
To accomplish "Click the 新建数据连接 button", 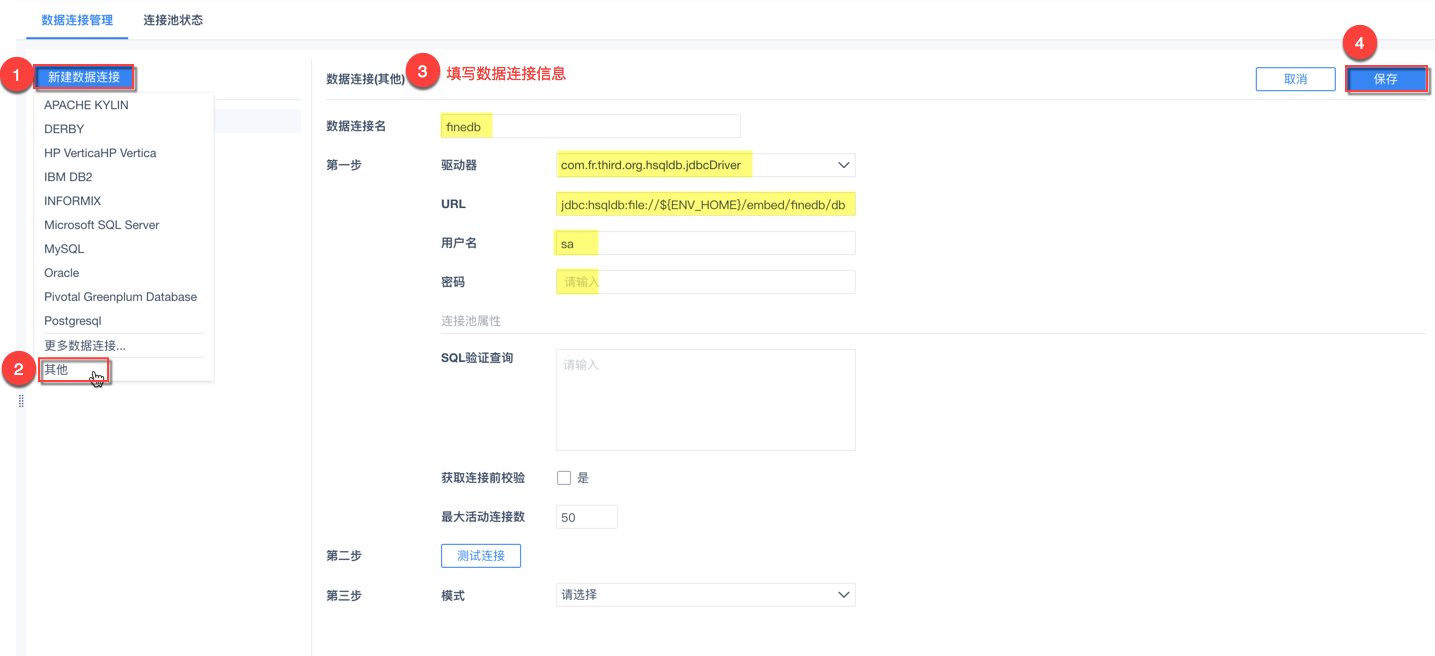I will click(x=84, y=77).
